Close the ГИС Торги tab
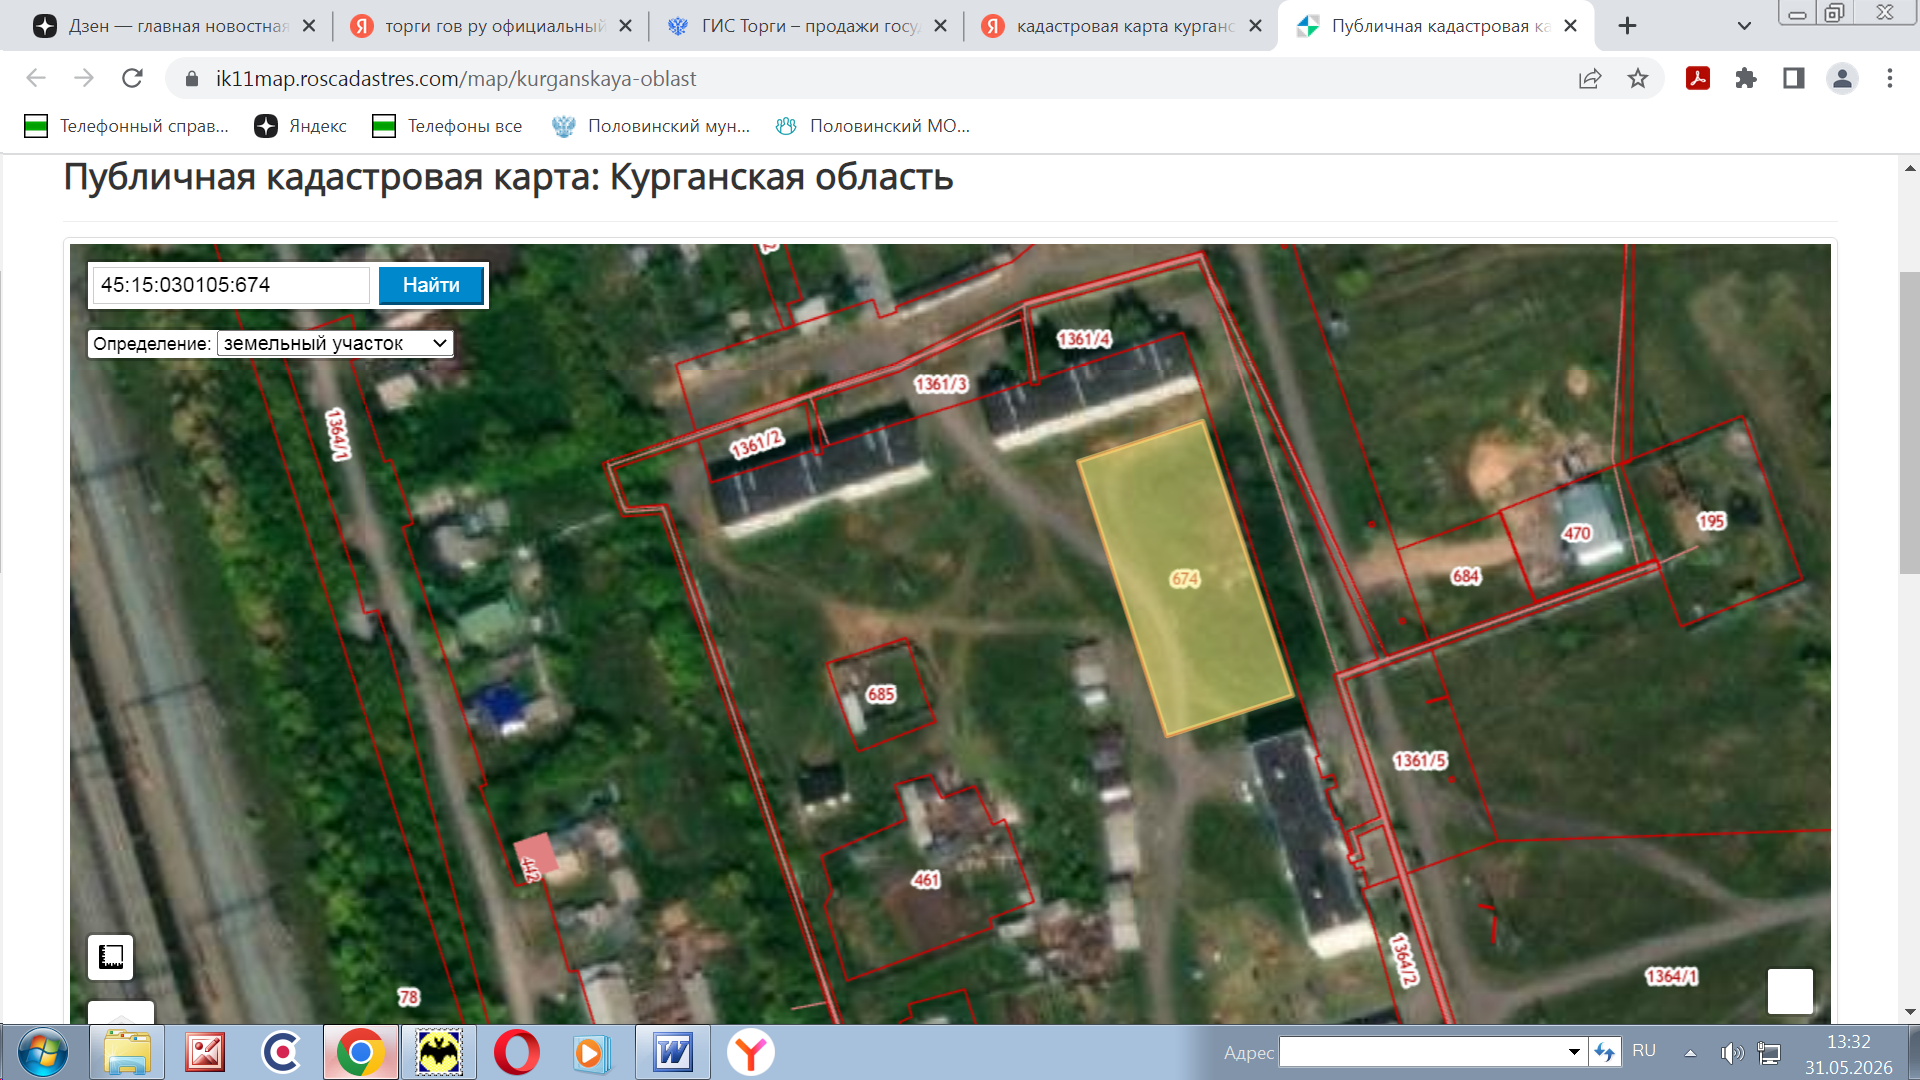 940,26
